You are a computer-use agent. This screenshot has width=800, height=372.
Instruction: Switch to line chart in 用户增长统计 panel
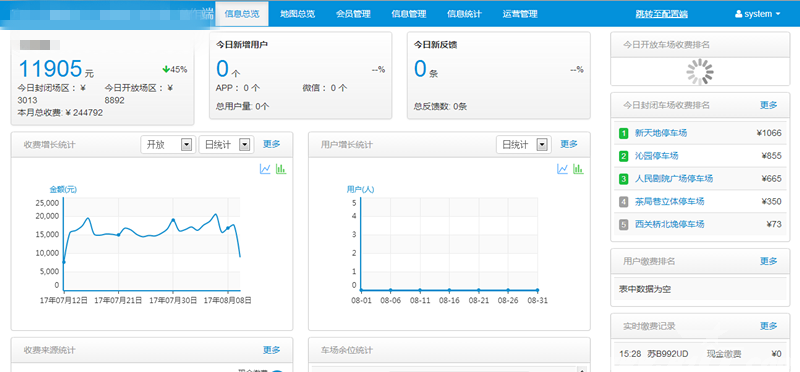click(562, 169)
